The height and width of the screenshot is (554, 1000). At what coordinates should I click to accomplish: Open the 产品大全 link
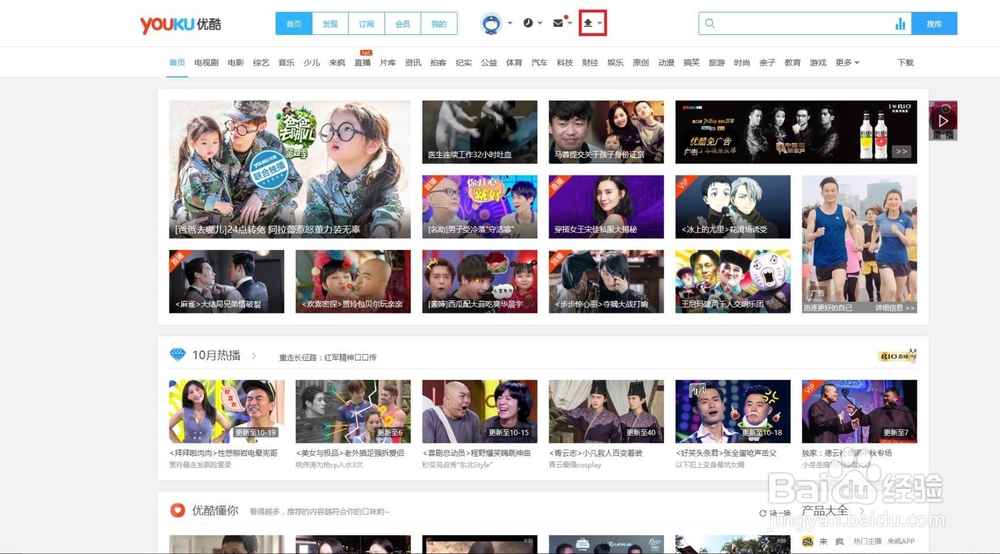[x=825, y=511]
